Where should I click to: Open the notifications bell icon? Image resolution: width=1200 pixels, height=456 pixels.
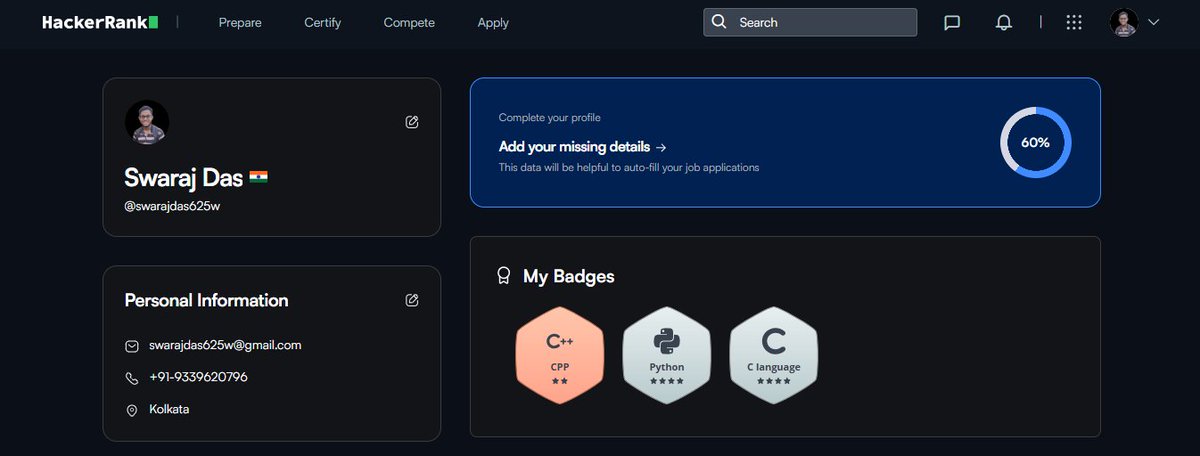point(1004,22)
